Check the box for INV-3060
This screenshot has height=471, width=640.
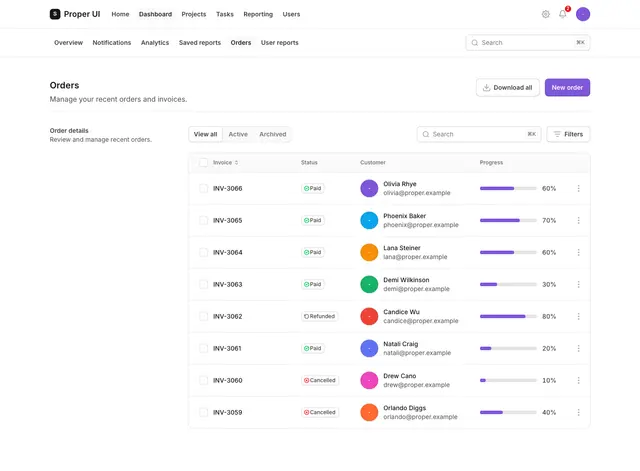click(x=203, y=380)
